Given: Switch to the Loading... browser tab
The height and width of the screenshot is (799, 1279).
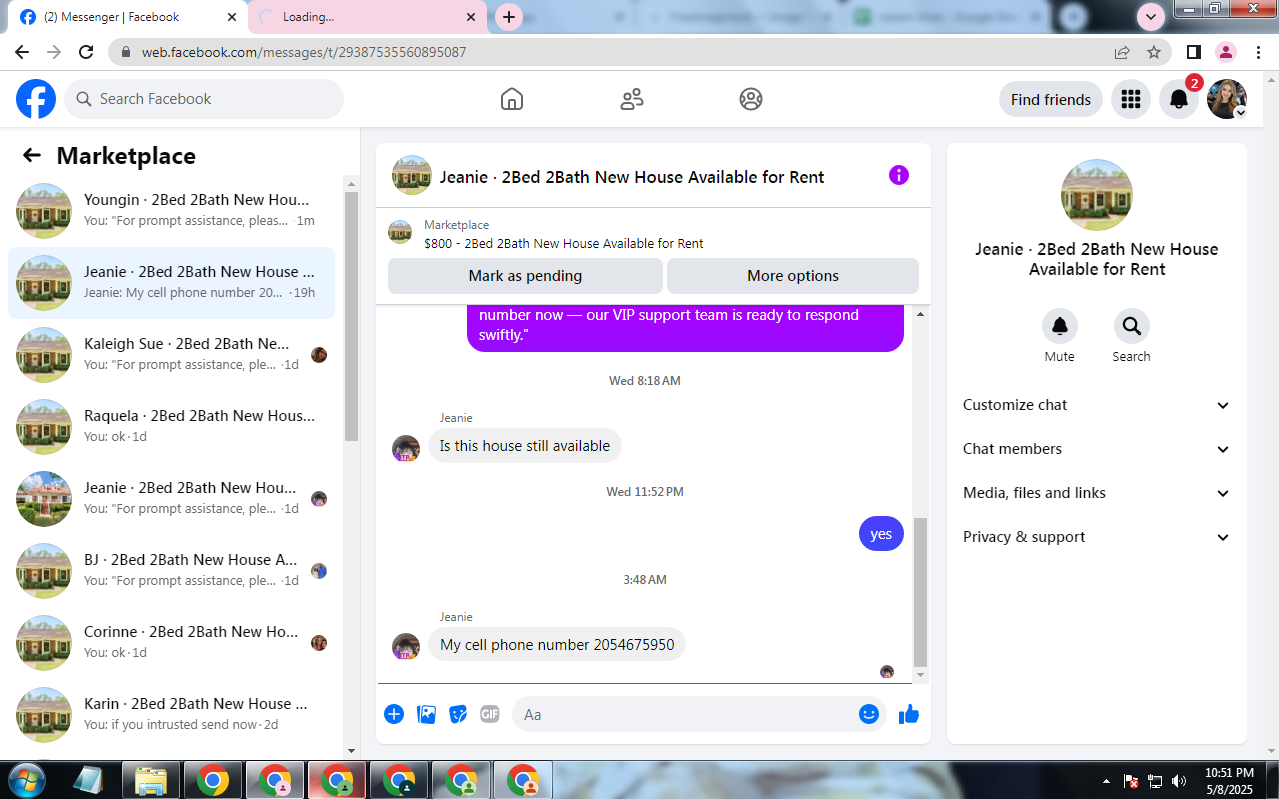Looking at the screenshot, I should tap(367, 17).
